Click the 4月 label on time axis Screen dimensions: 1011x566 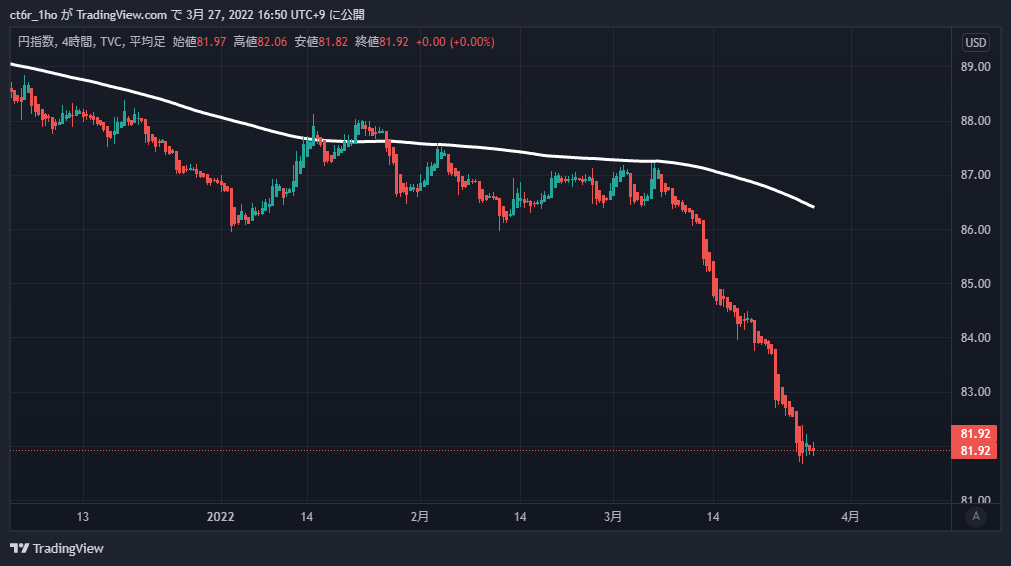[850, 517]
